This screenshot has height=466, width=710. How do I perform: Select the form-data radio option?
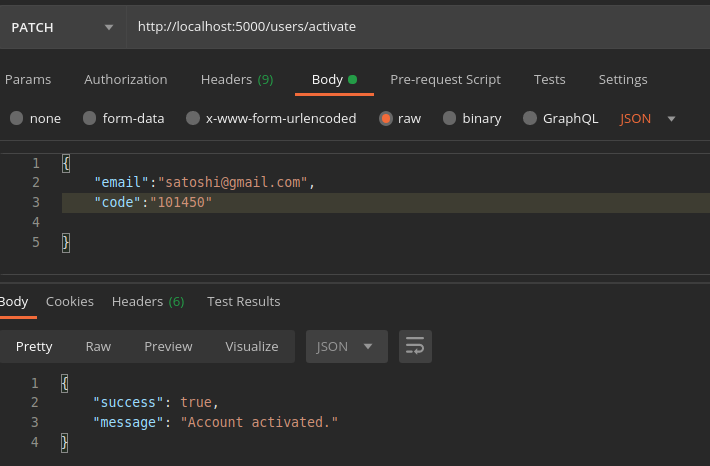click(90, 118)
